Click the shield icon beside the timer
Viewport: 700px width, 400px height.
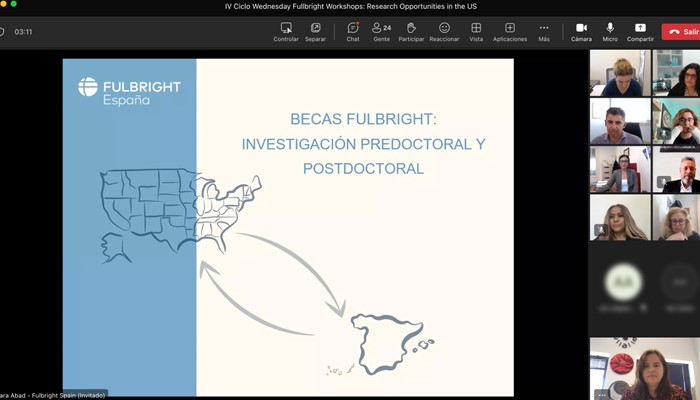click(x=1, y=32)
